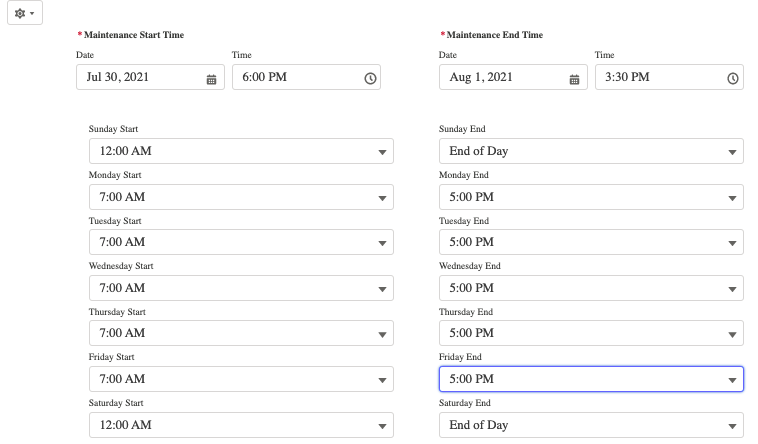
Task: Open the gear settings menu
Action: pyautogui.click(x=25, y=14)
